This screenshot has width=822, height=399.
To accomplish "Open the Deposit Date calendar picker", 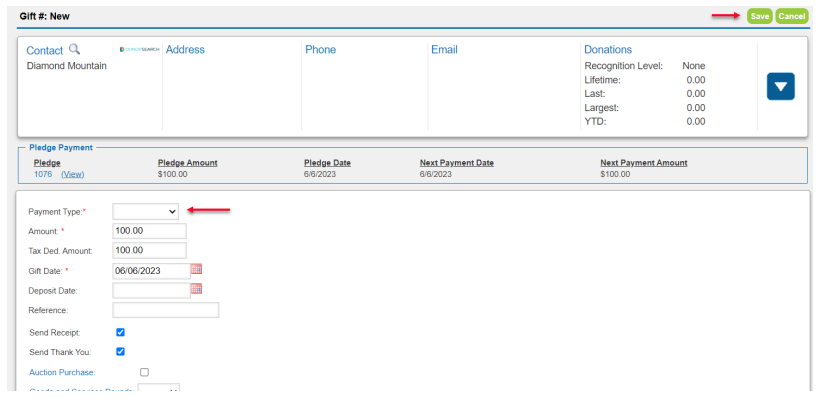I will tap(197, 289).
